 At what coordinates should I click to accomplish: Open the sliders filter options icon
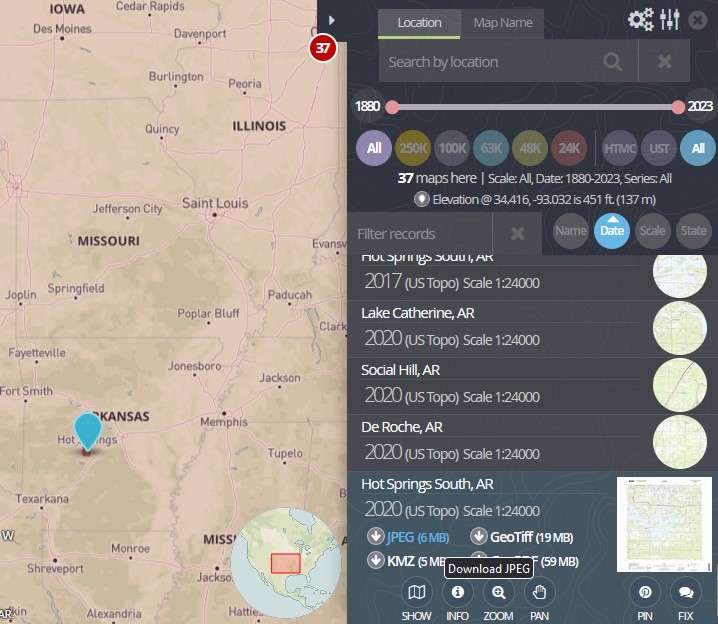670,20
